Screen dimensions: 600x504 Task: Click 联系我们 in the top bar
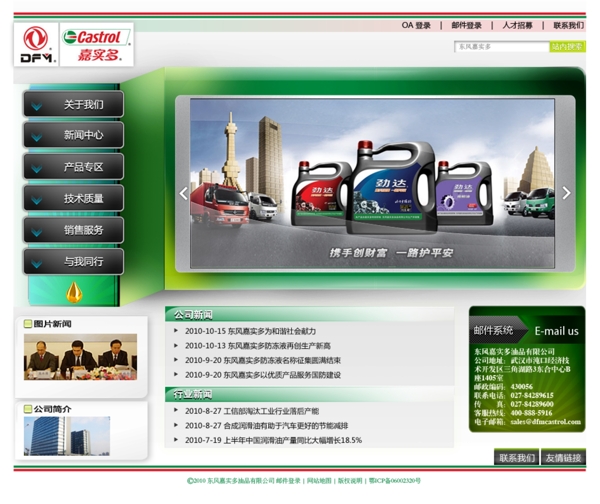point(569,26)
